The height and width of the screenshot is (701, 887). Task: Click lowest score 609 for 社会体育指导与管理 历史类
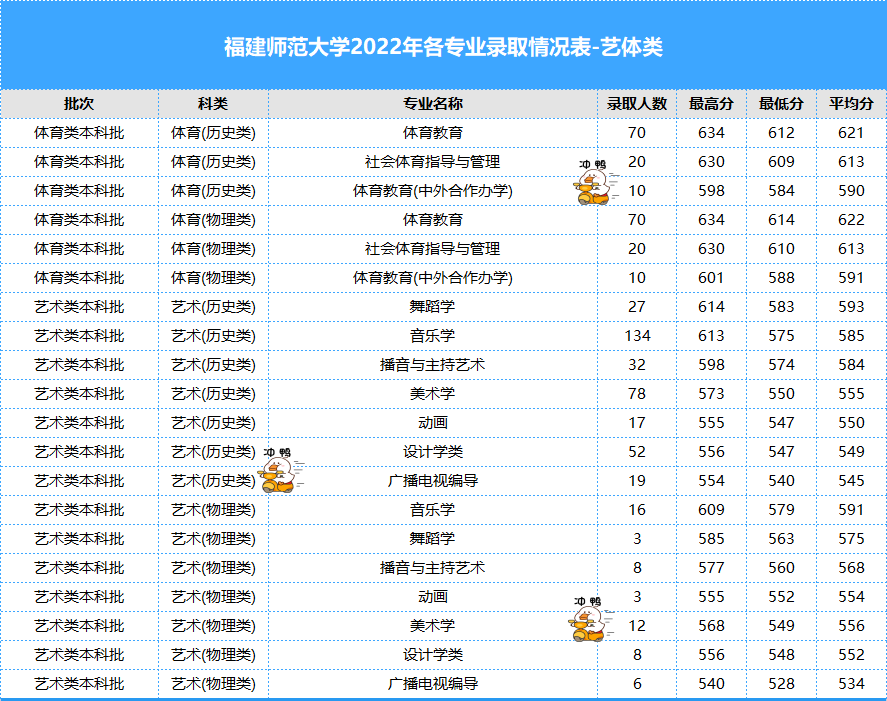click(x=781, y=162)
